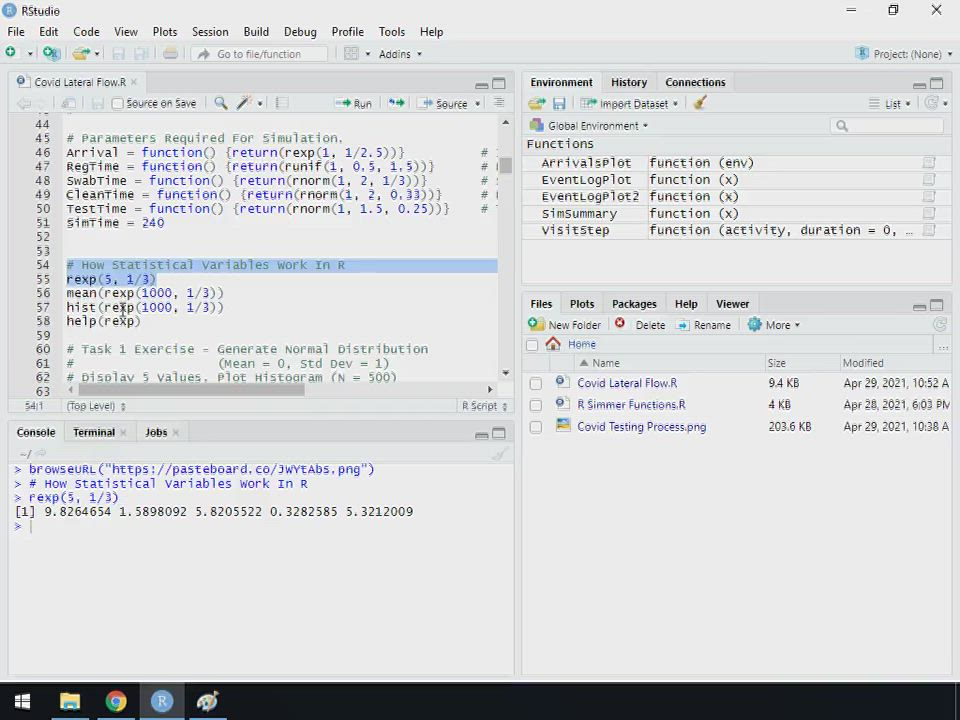Open Google Chrome from the taskbar
960x720 pixels.
[116, 701]
